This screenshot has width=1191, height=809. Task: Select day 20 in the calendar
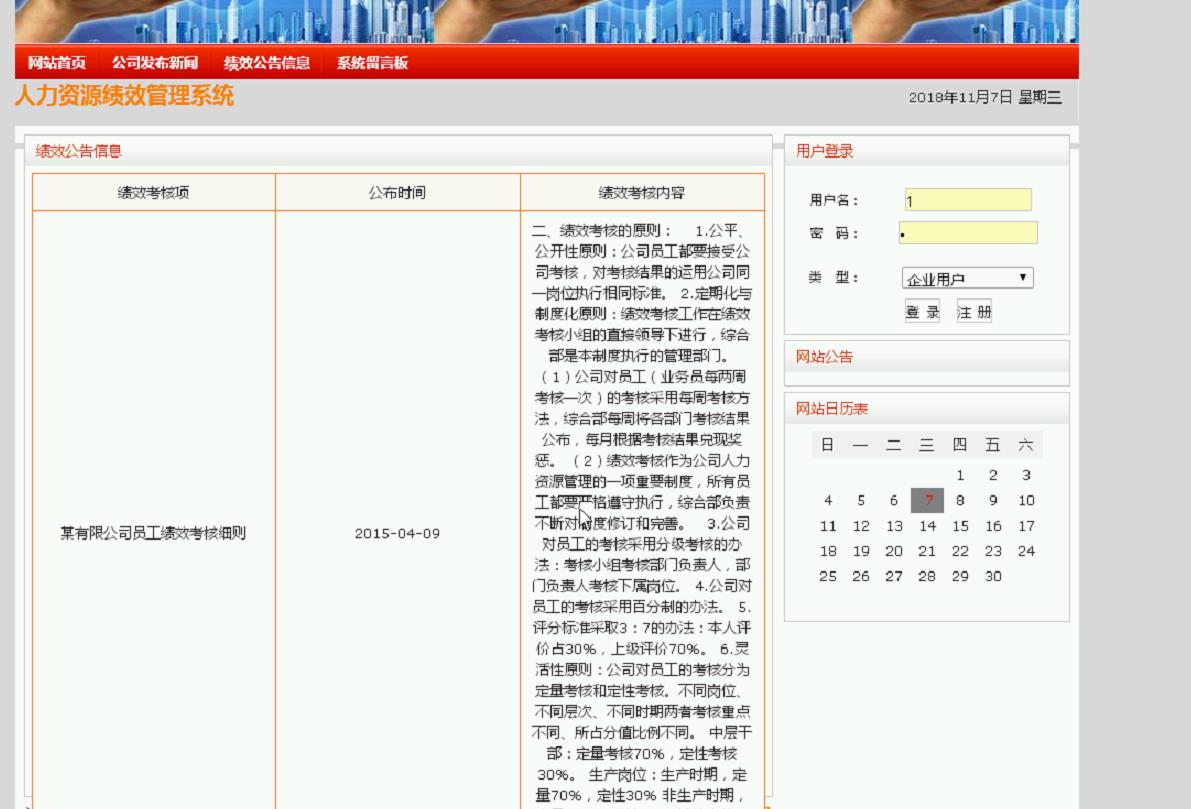point(894,551)
